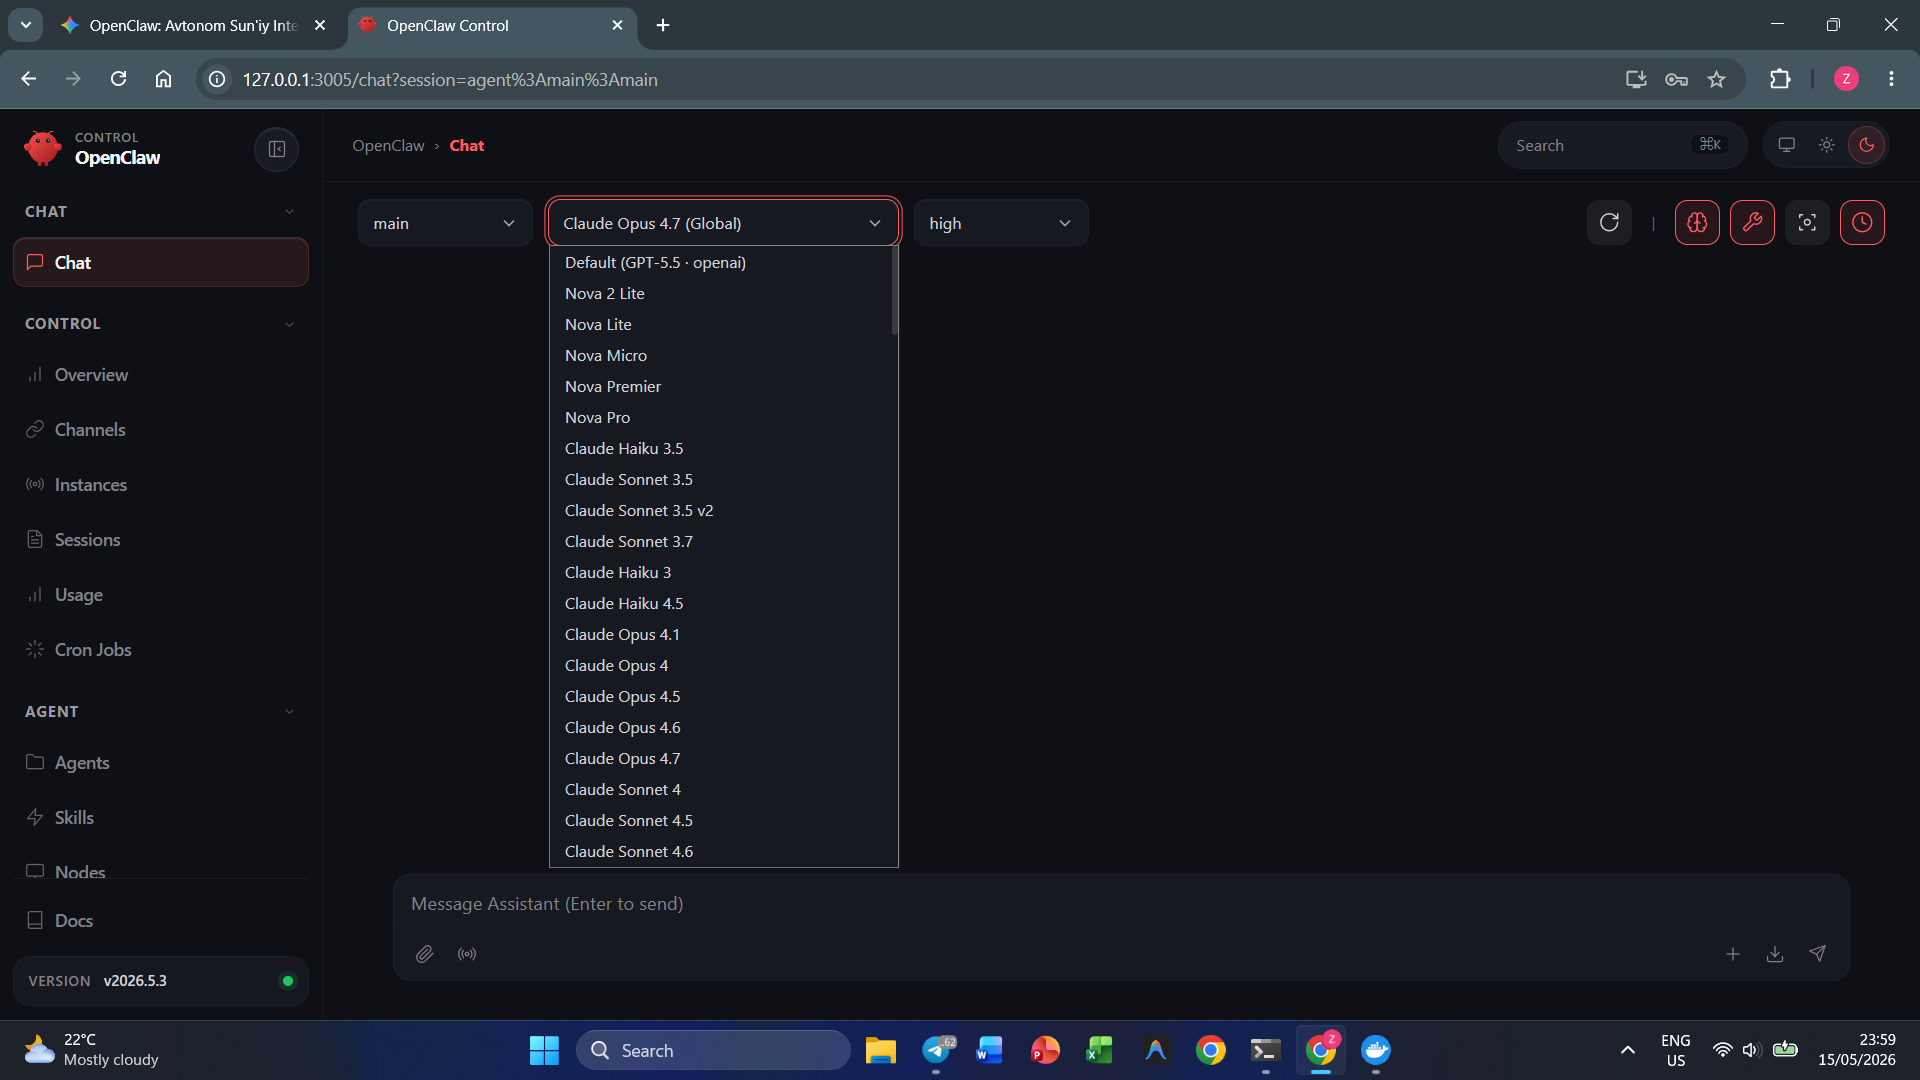Select Claude Sonnet 3.7 model
This screenshot has width=1920, height=1080.
pyautogui.click(x=720, y=542)
